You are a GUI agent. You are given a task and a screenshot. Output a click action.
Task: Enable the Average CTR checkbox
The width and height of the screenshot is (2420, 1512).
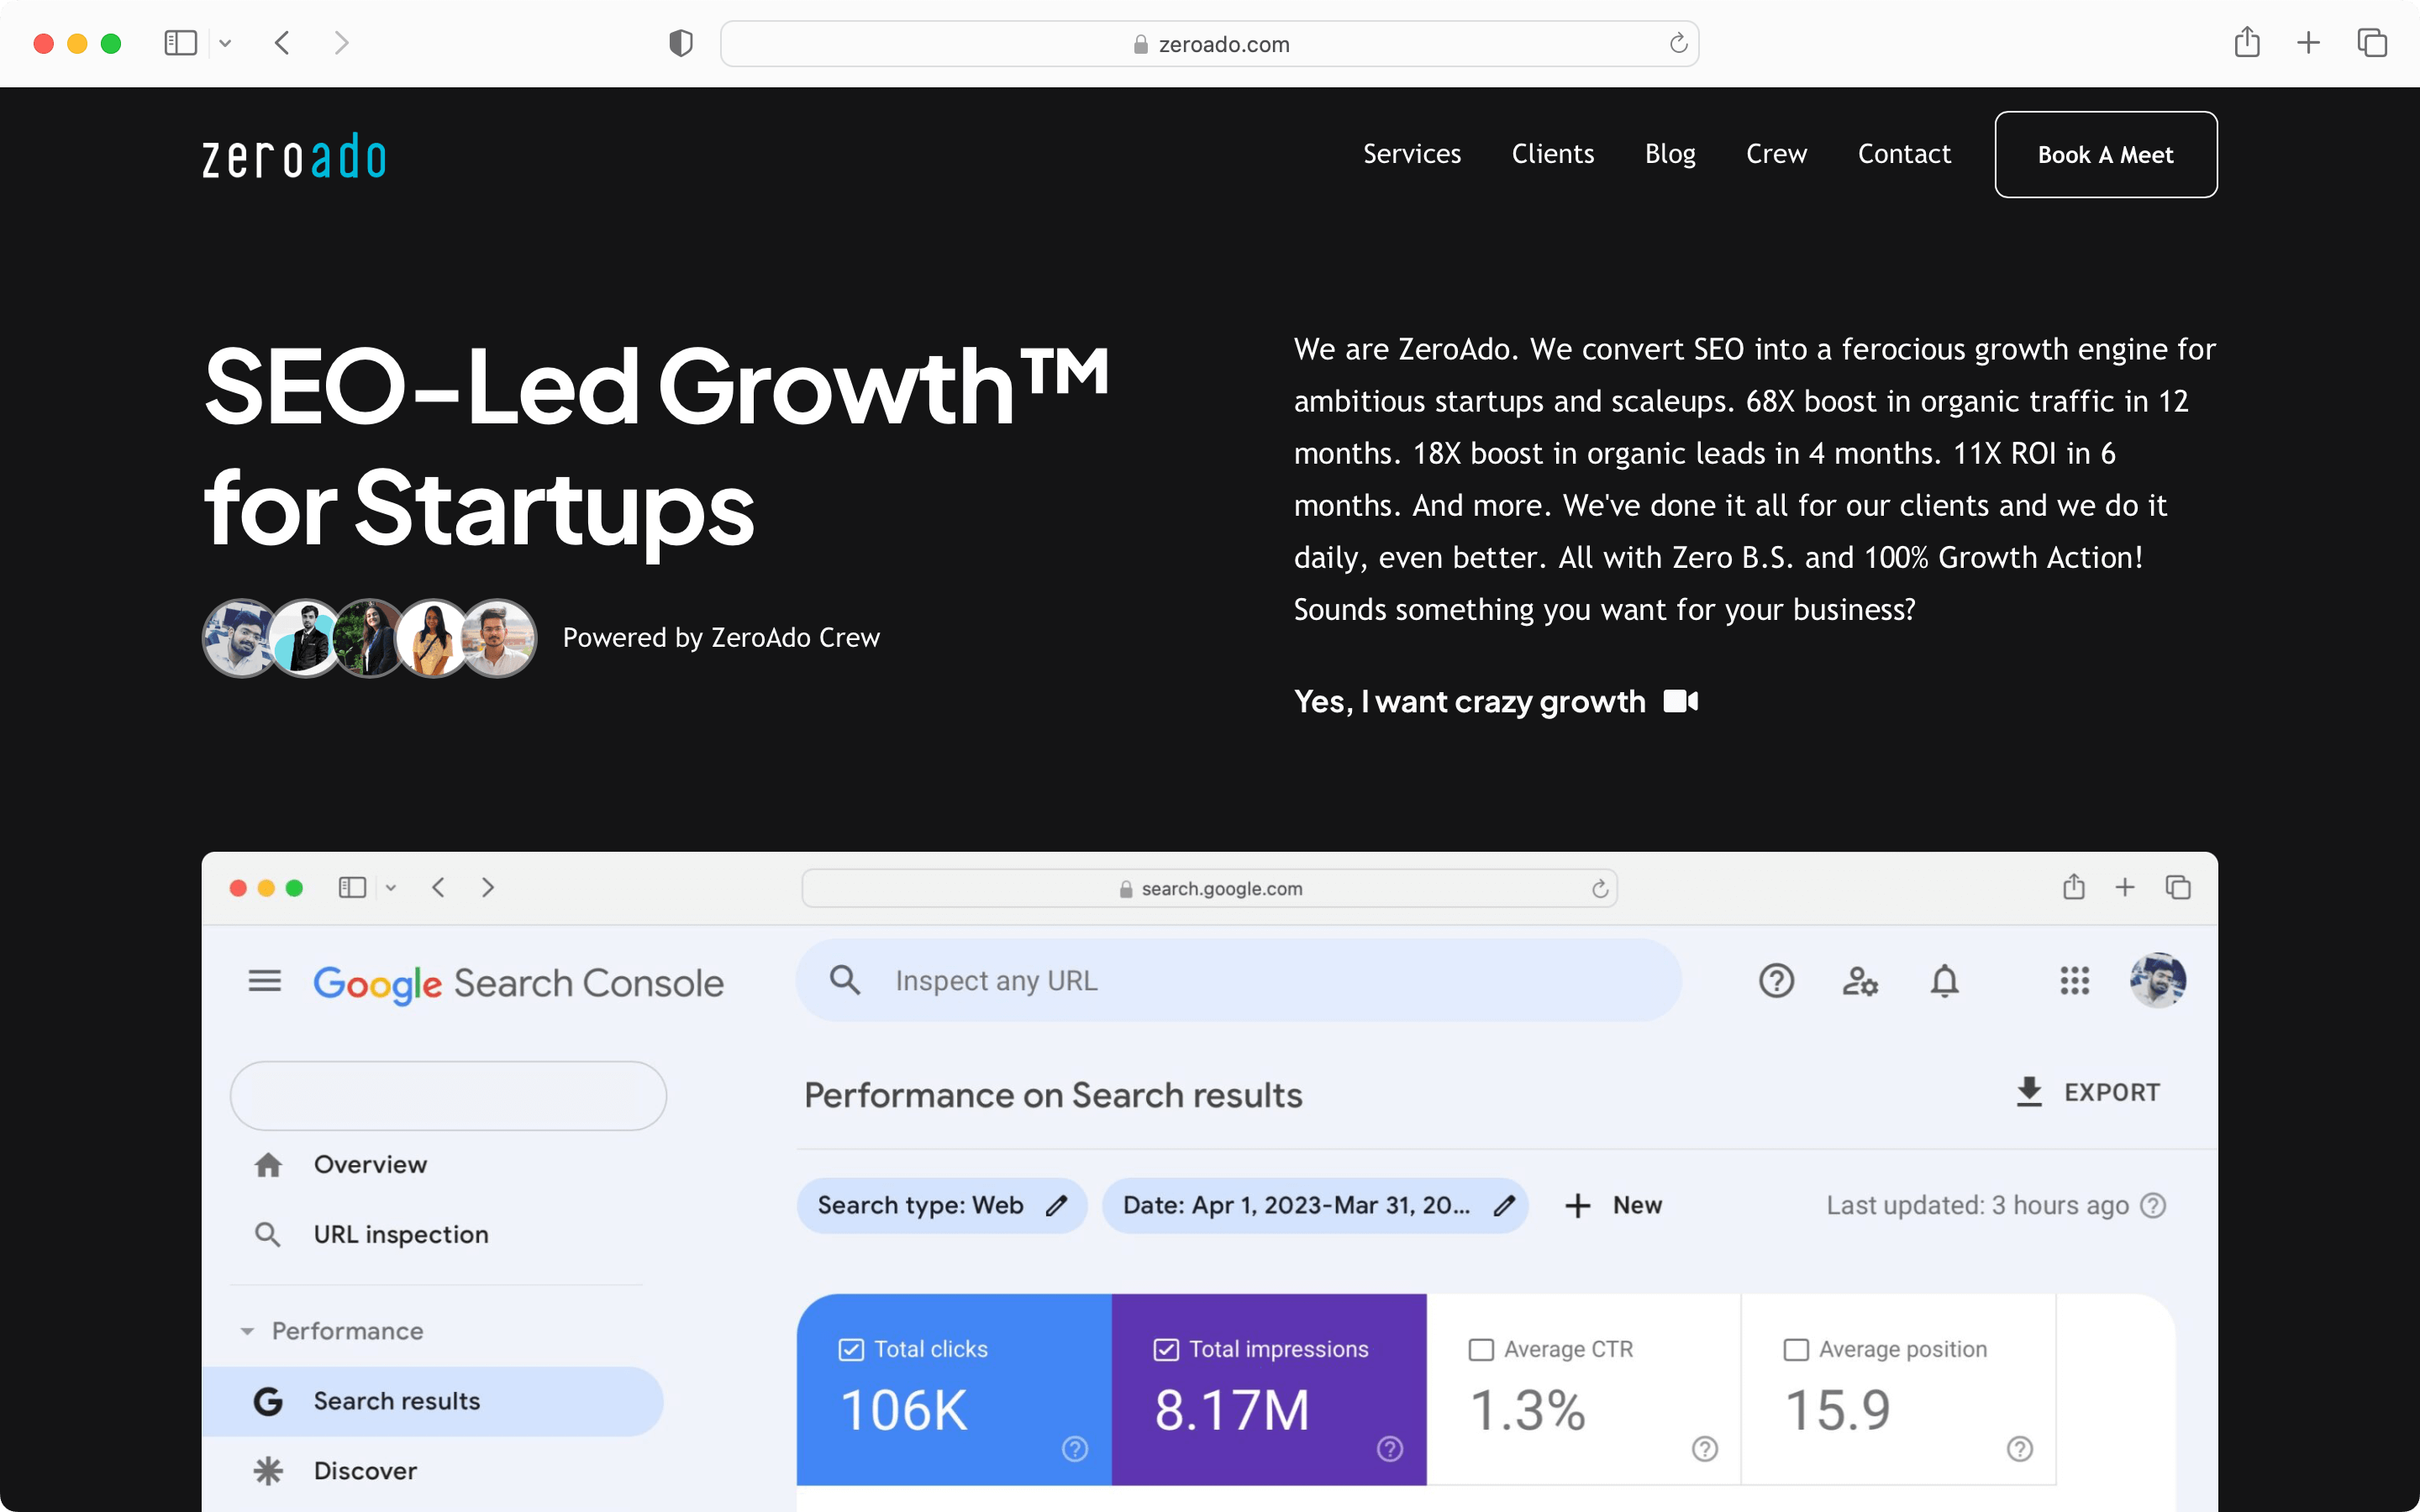pos(1481,1349)
